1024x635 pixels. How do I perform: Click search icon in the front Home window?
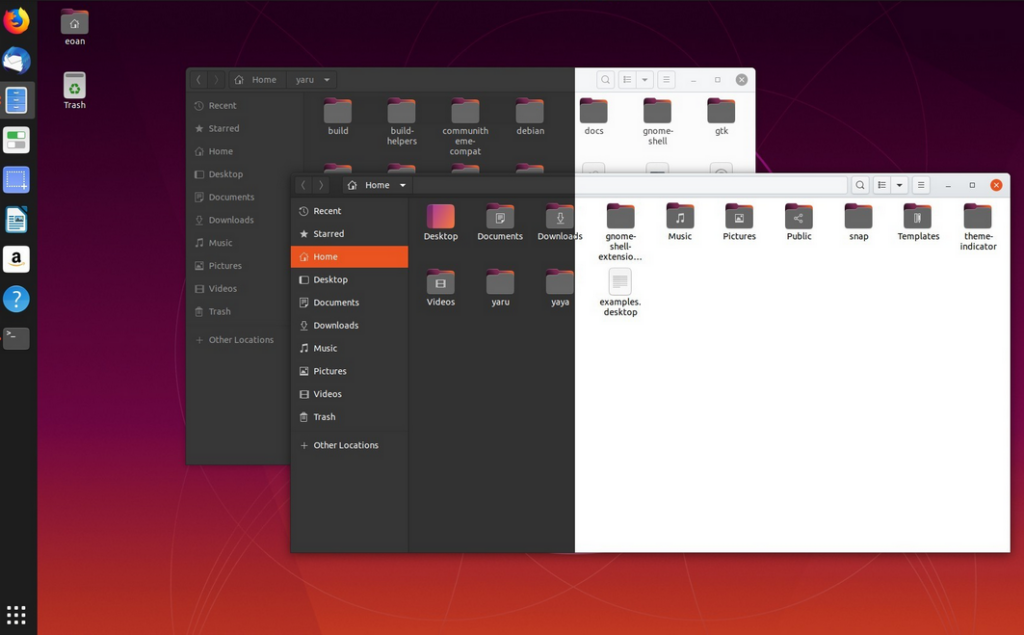[x=859, y=185]
